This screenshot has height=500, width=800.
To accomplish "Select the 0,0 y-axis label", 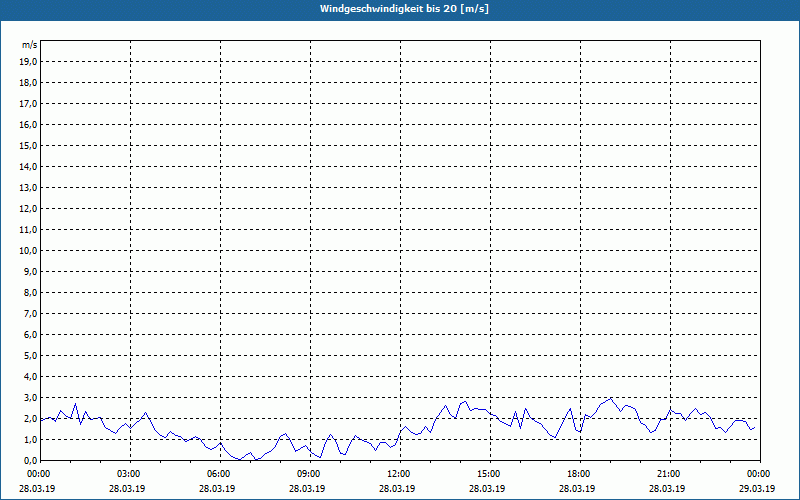I will click(x=31, y=461).
